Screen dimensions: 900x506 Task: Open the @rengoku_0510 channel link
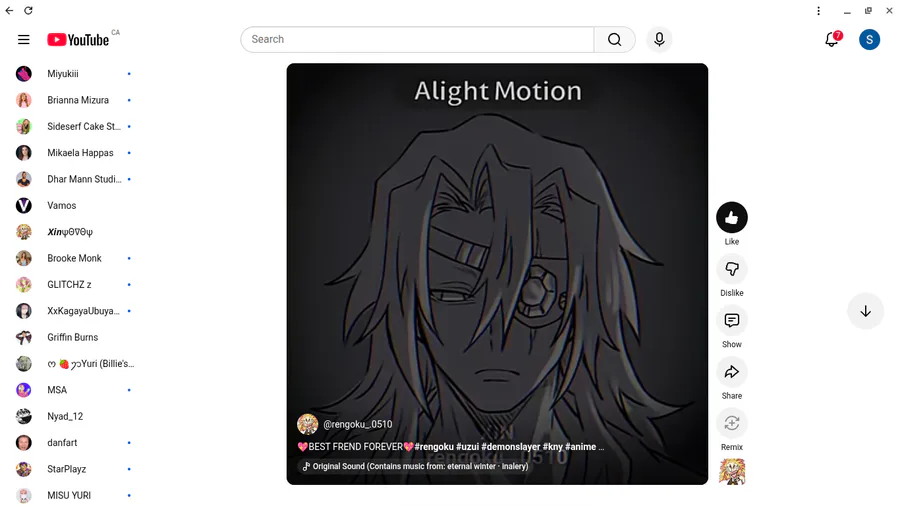click(358, 425)
